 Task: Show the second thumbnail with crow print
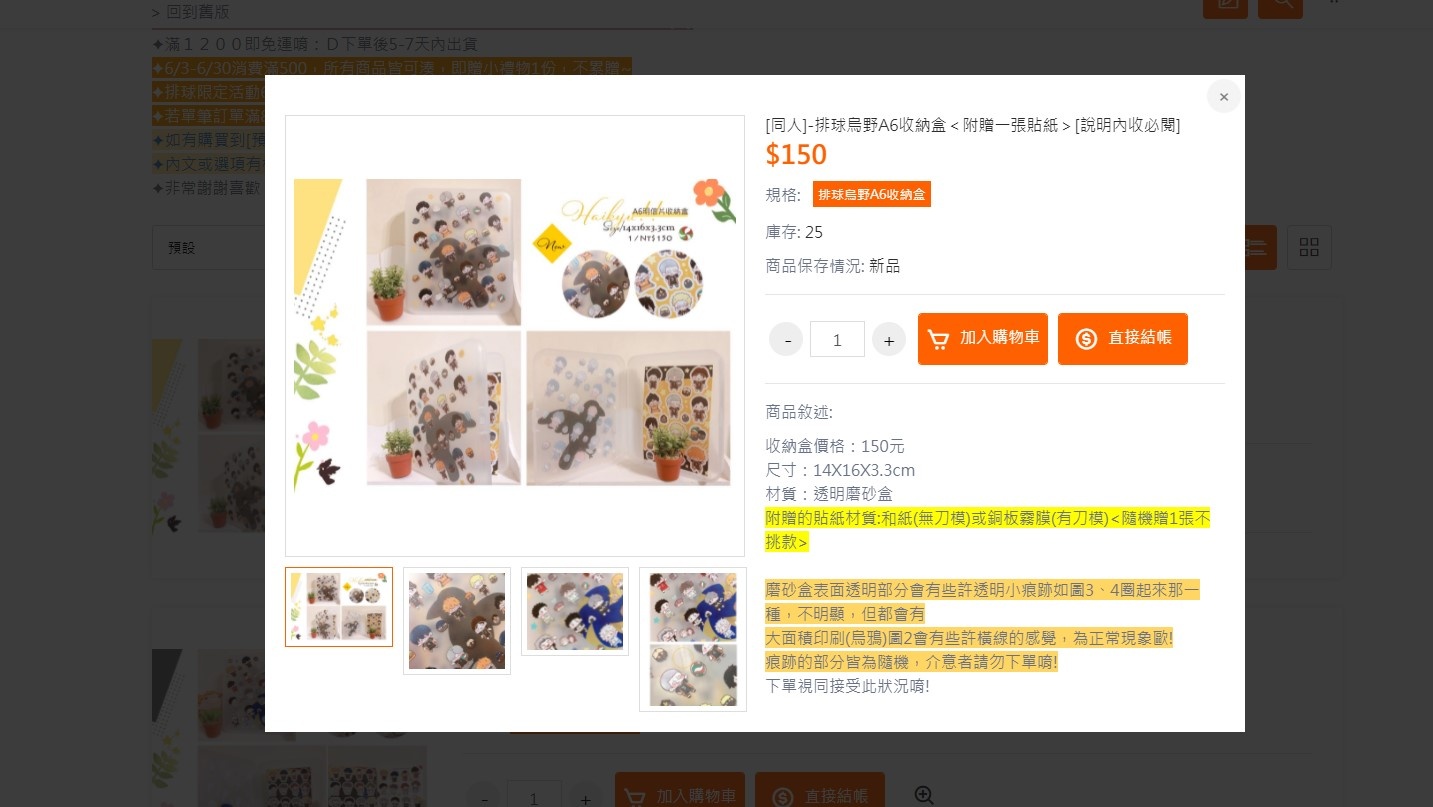point(457,621)
